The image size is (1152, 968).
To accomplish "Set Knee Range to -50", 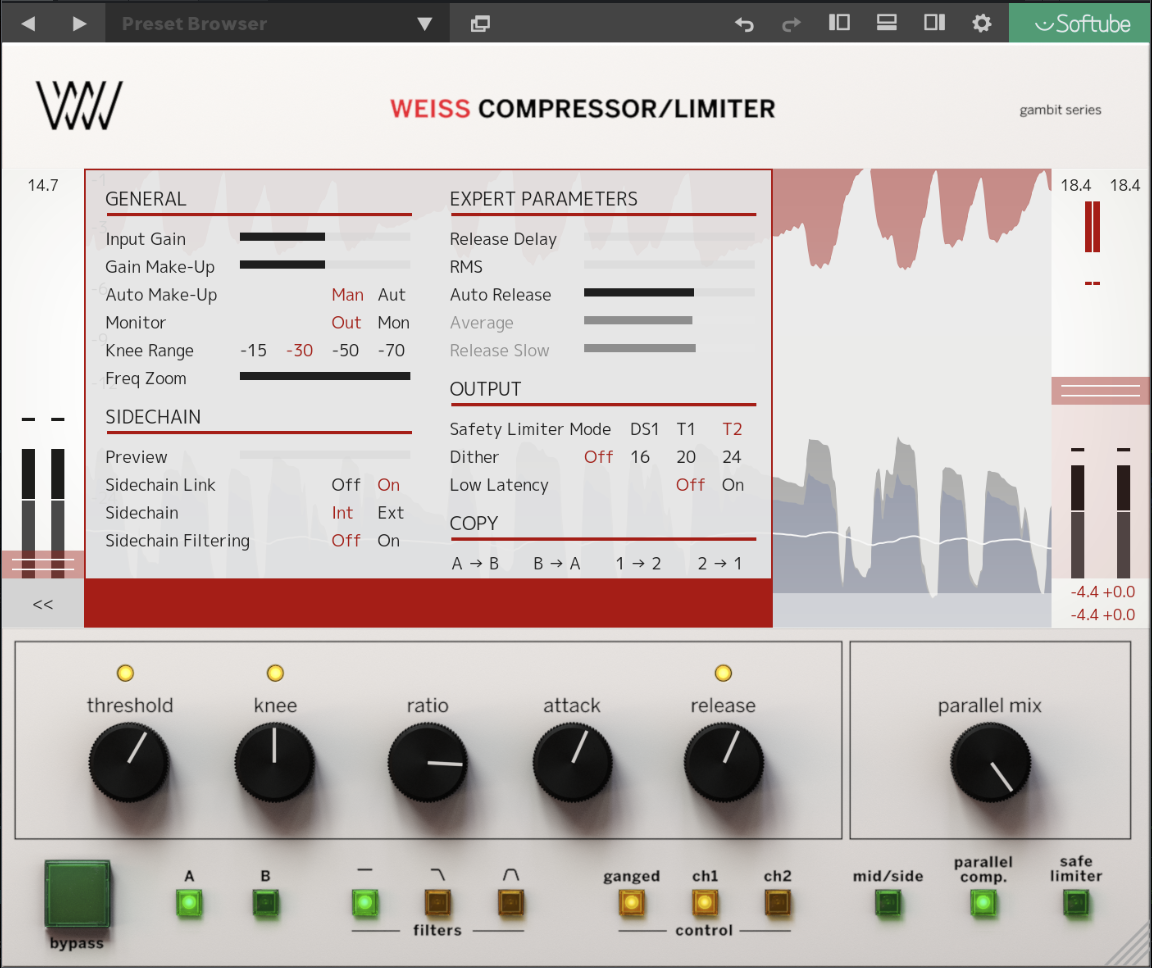I will click(x=344, y=351).
